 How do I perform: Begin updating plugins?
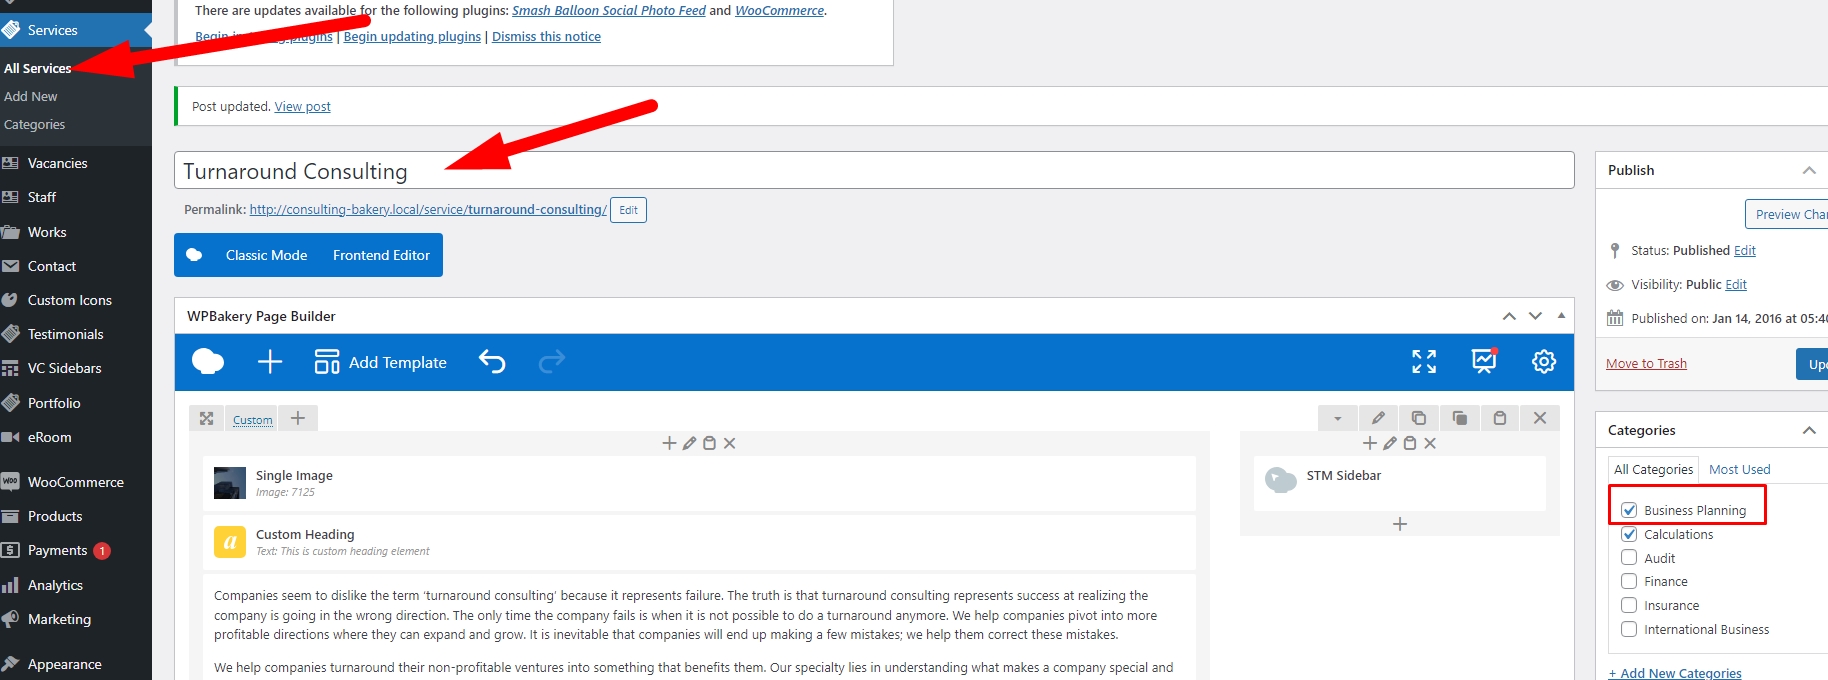click(412, 36)
